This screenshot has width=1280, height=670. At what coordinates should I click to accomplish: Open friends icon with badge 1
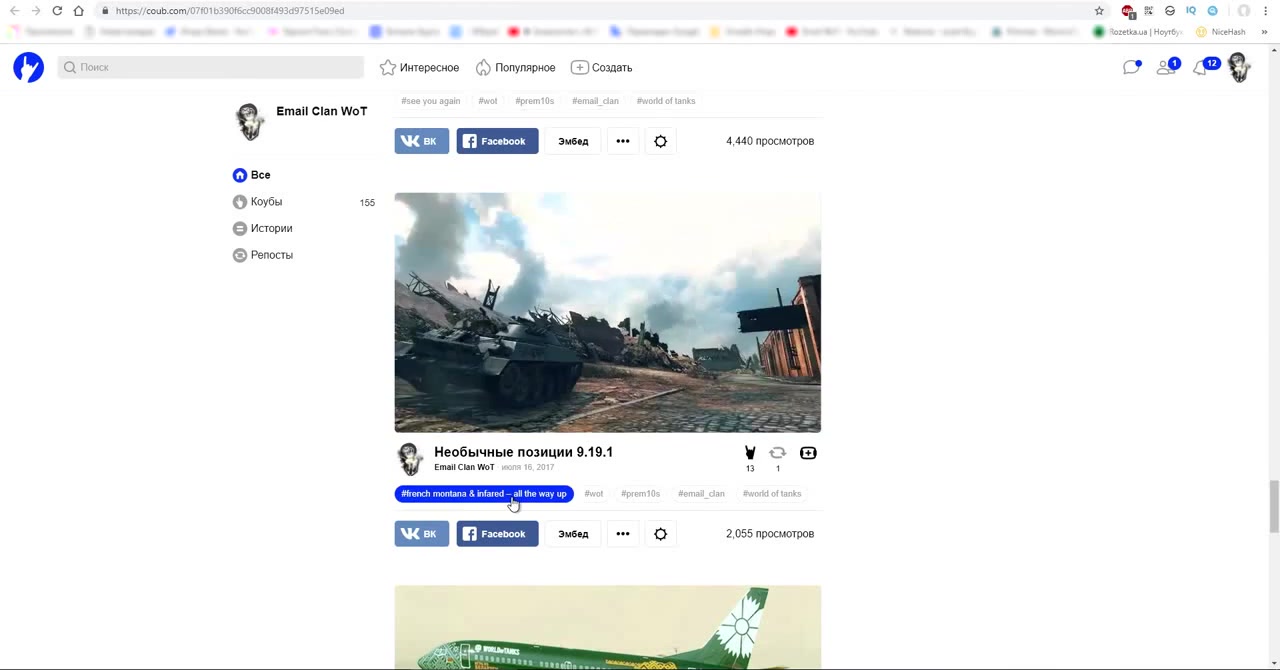coord(1165,67)
